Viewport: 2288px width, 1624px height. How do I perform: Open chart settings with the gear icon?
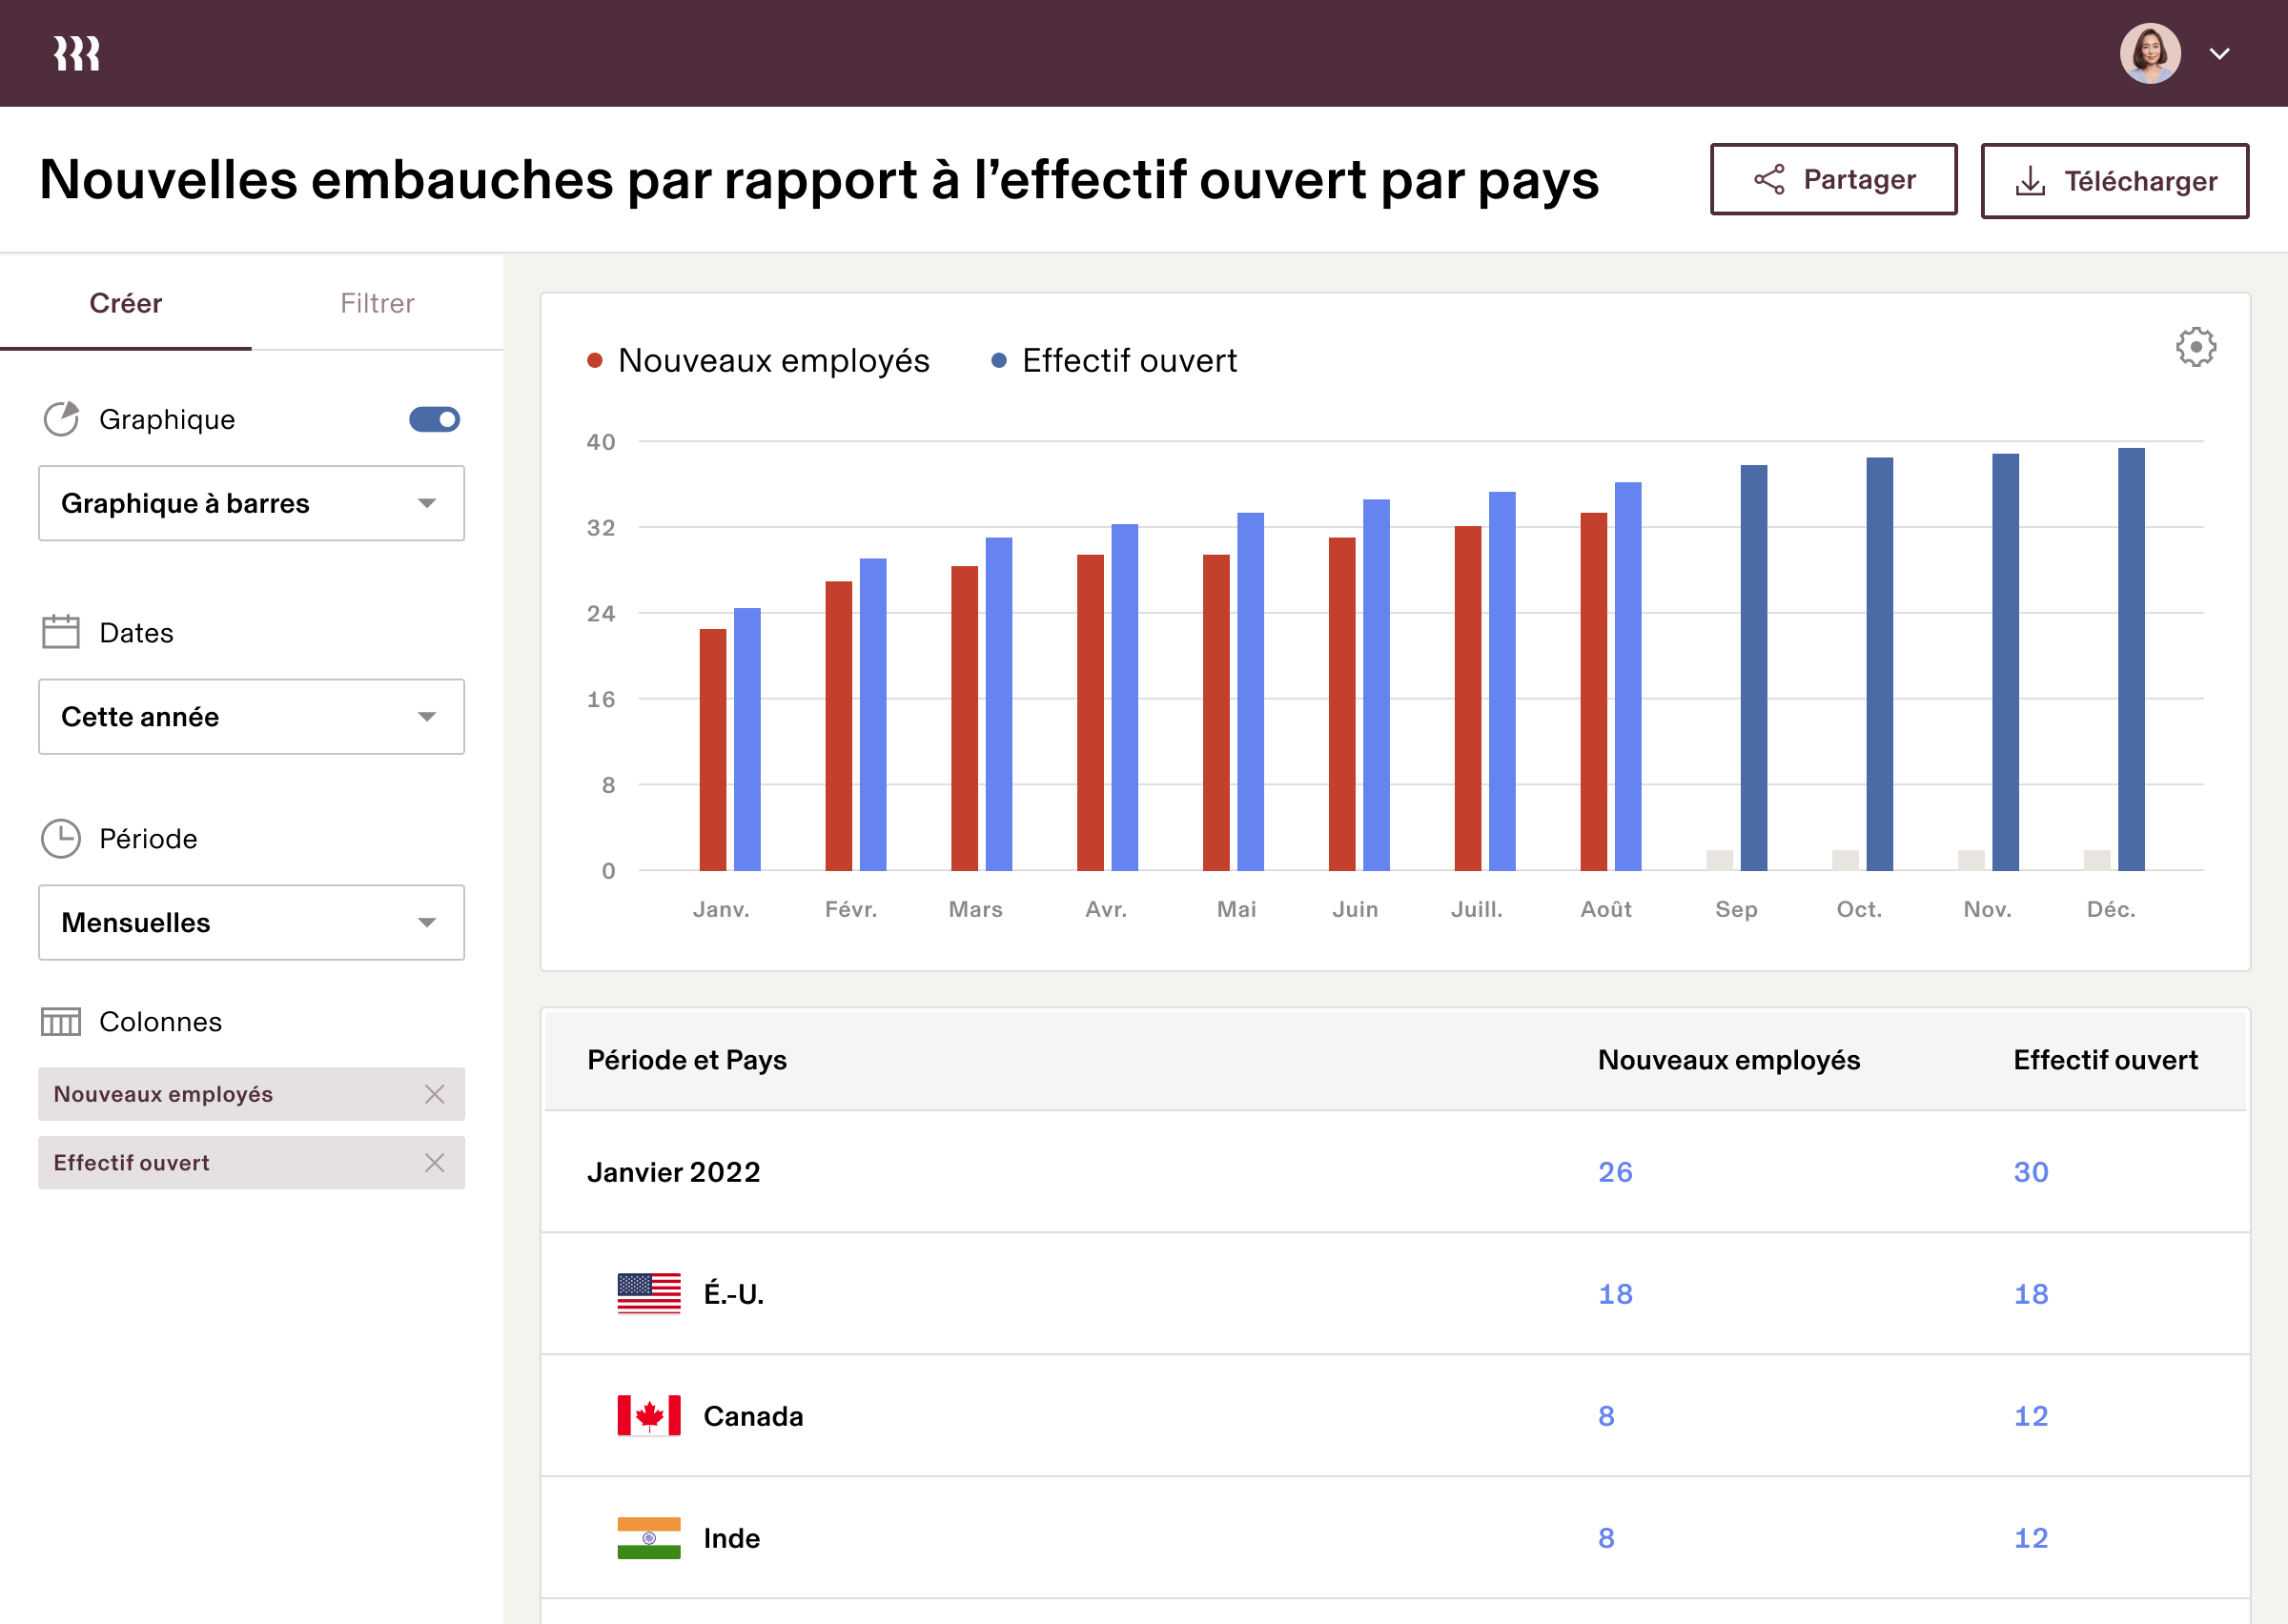pyautogui.click(x=2196, y=347)
